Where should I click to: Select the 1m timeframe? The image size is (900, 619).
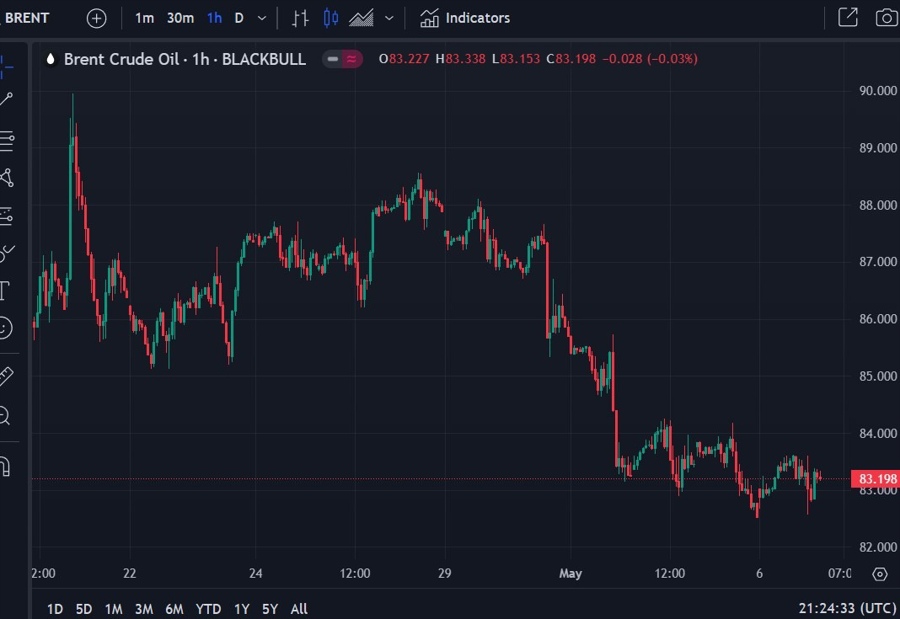click(x=144, y=18)
